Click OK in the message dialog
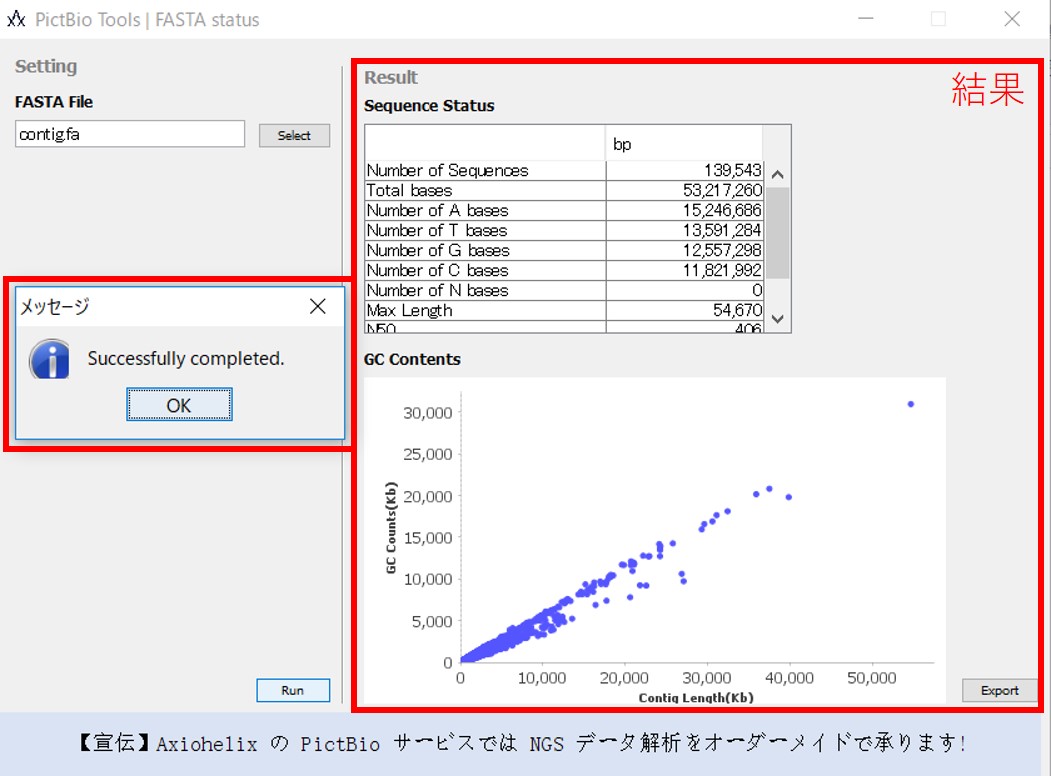Image resolution: width=1051 pixels, height=776 pixels. pos(179,405)
